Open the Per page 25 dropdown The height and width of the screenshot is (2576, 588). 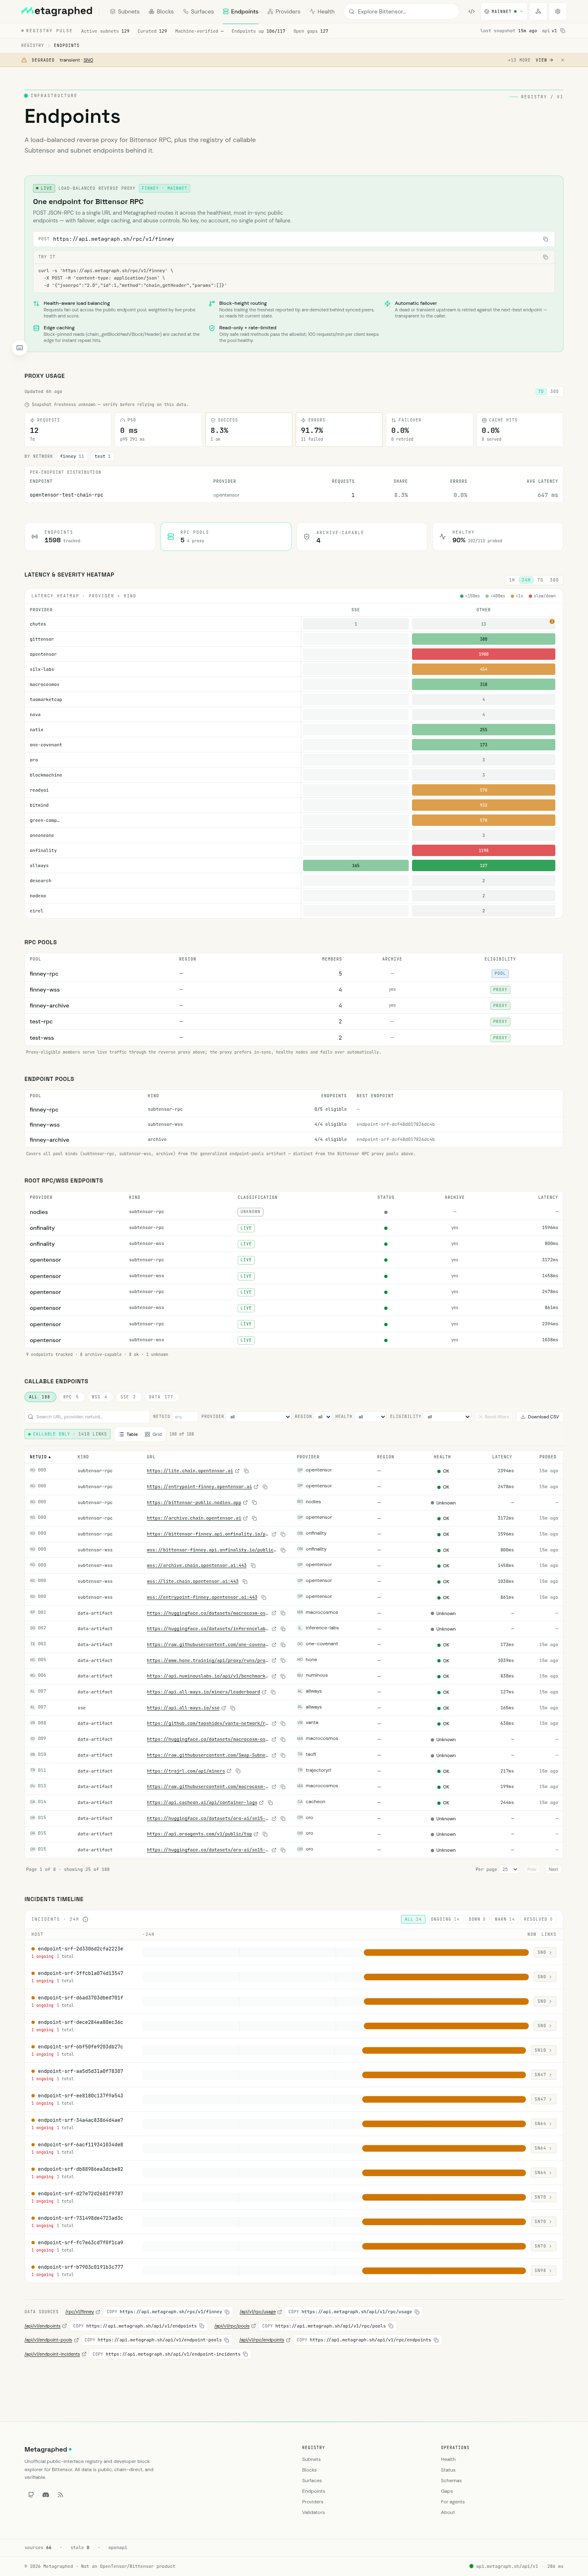[x=510, y=1869]
